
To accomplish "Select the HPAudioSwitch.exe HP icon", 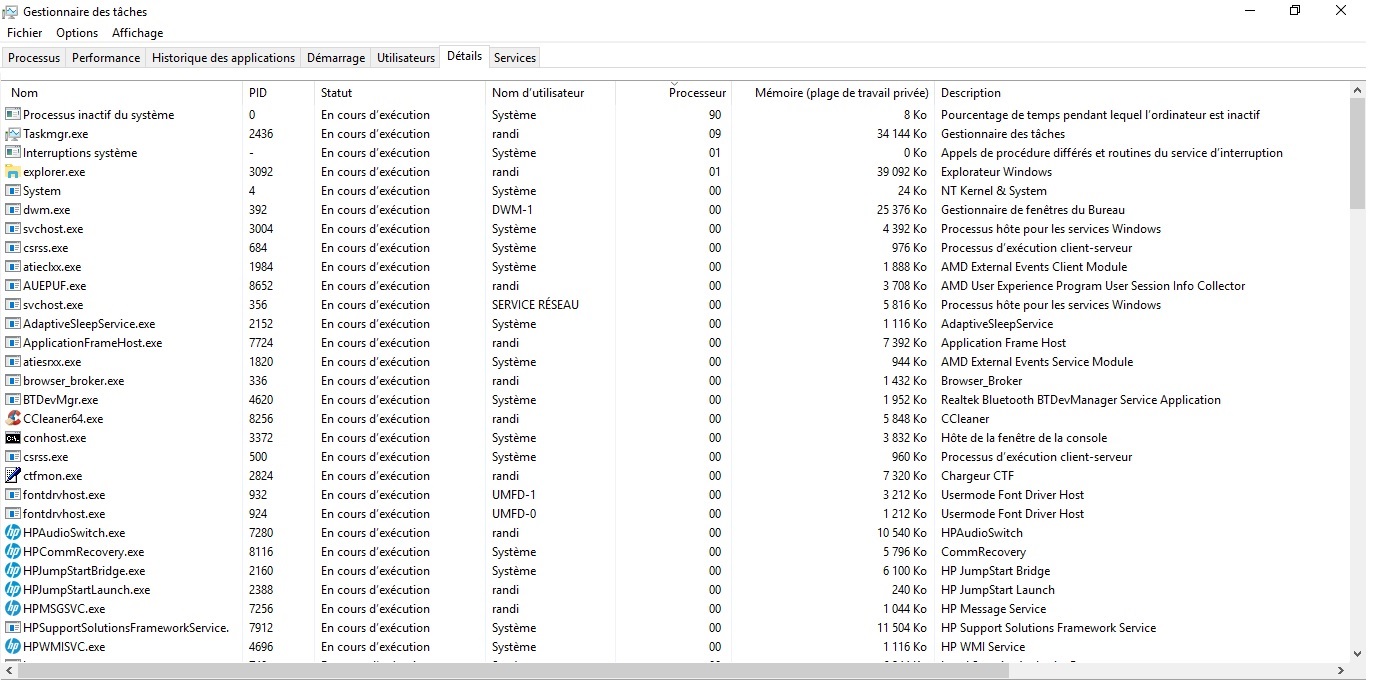I will pyautogui.click(x=13, y=533).
